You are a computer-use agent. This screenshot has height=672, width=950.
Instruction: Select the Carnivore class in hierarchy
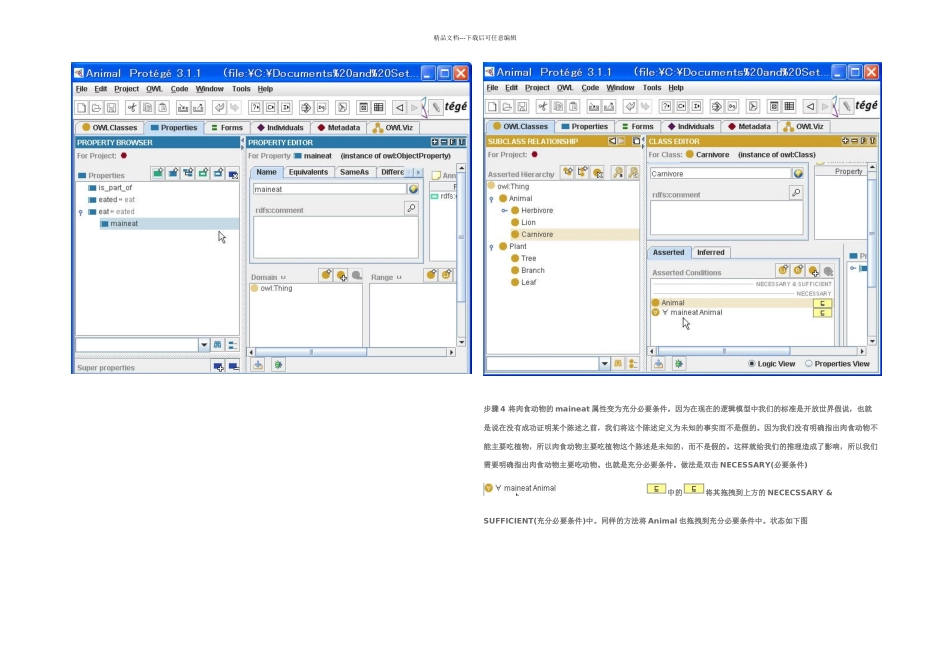click(537, 235)
